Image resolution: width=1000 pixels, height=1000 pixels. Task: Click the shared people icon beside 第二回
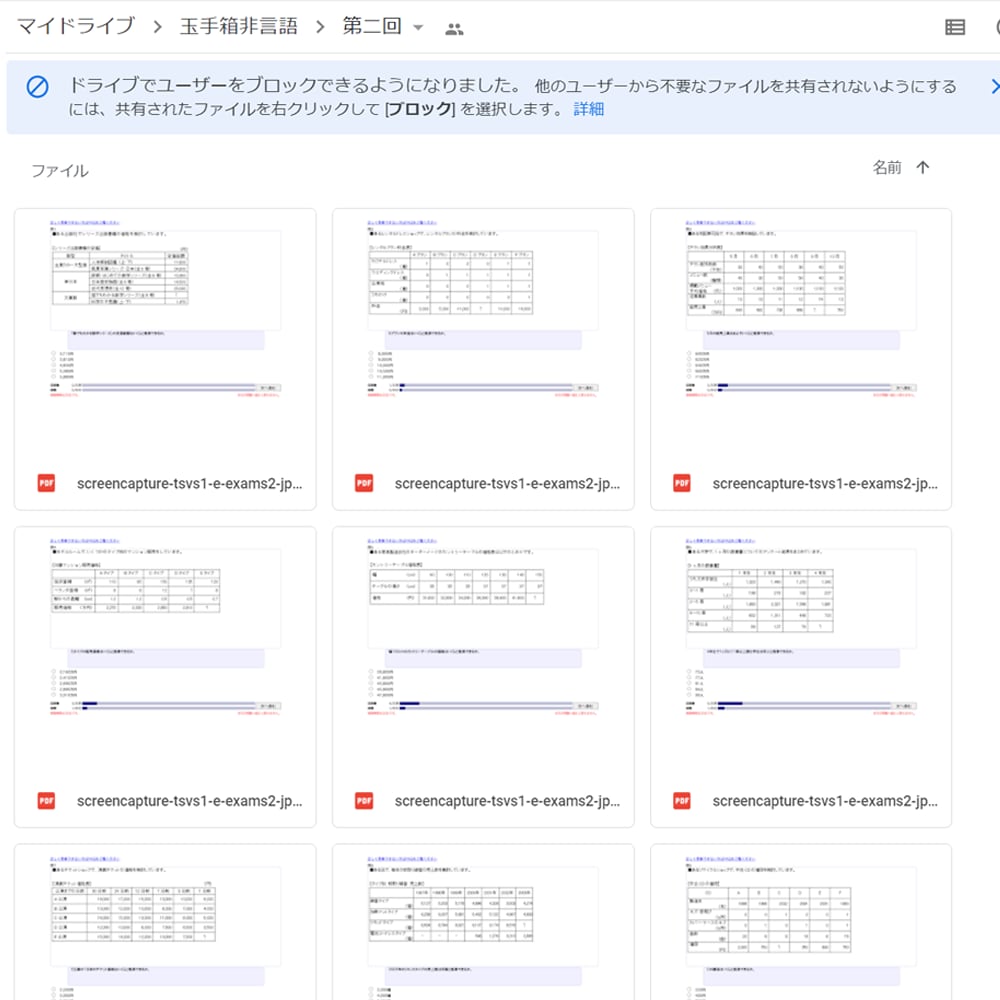click(454, 29)
